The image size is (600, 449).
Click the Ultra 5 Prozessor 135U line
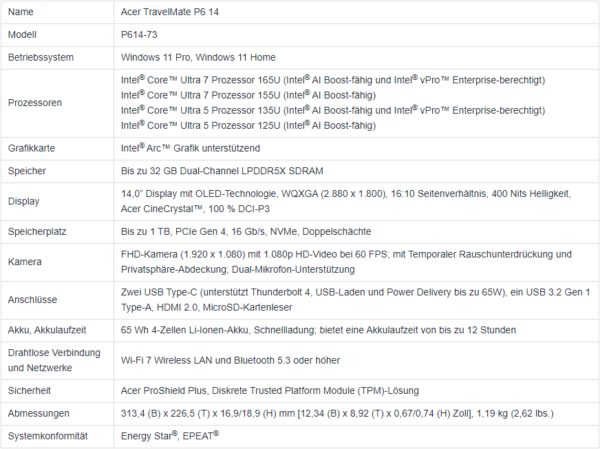tap(333, 111)
